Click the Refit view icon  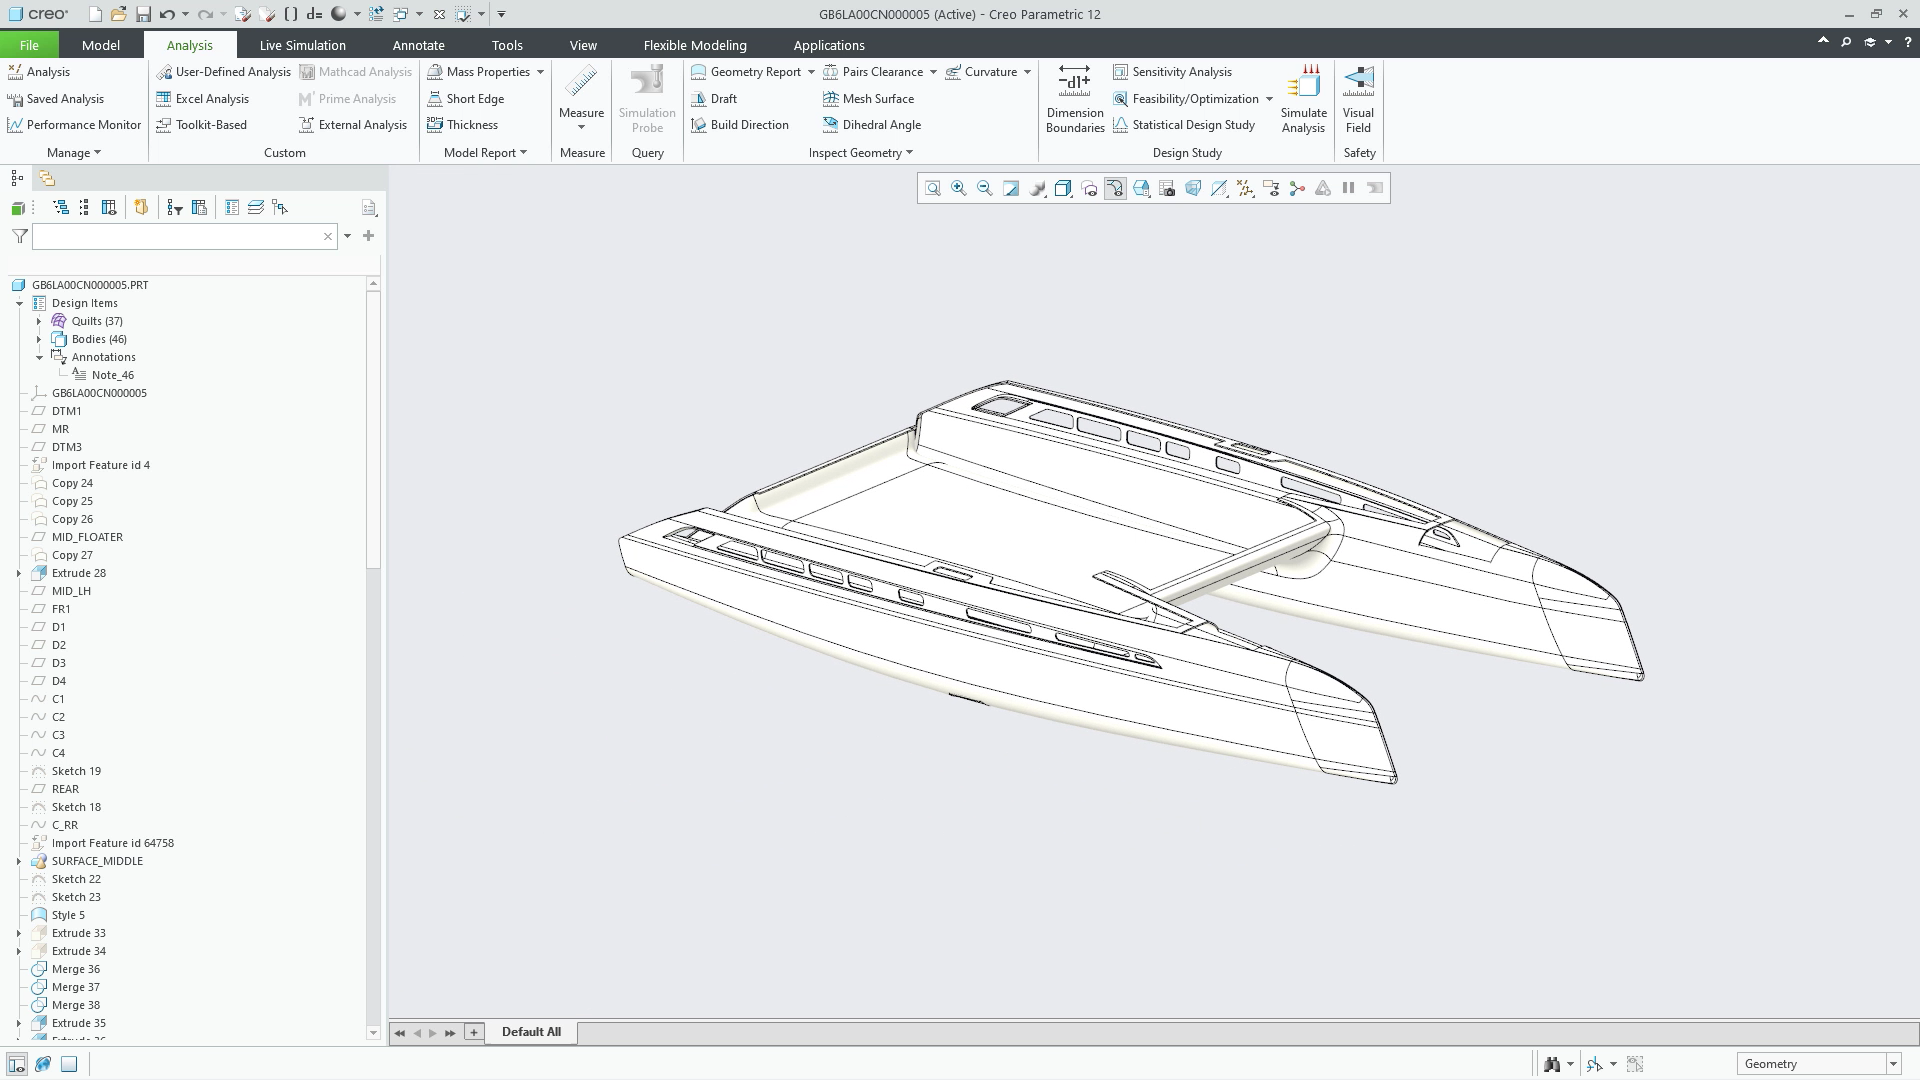[x=933, y=188]
